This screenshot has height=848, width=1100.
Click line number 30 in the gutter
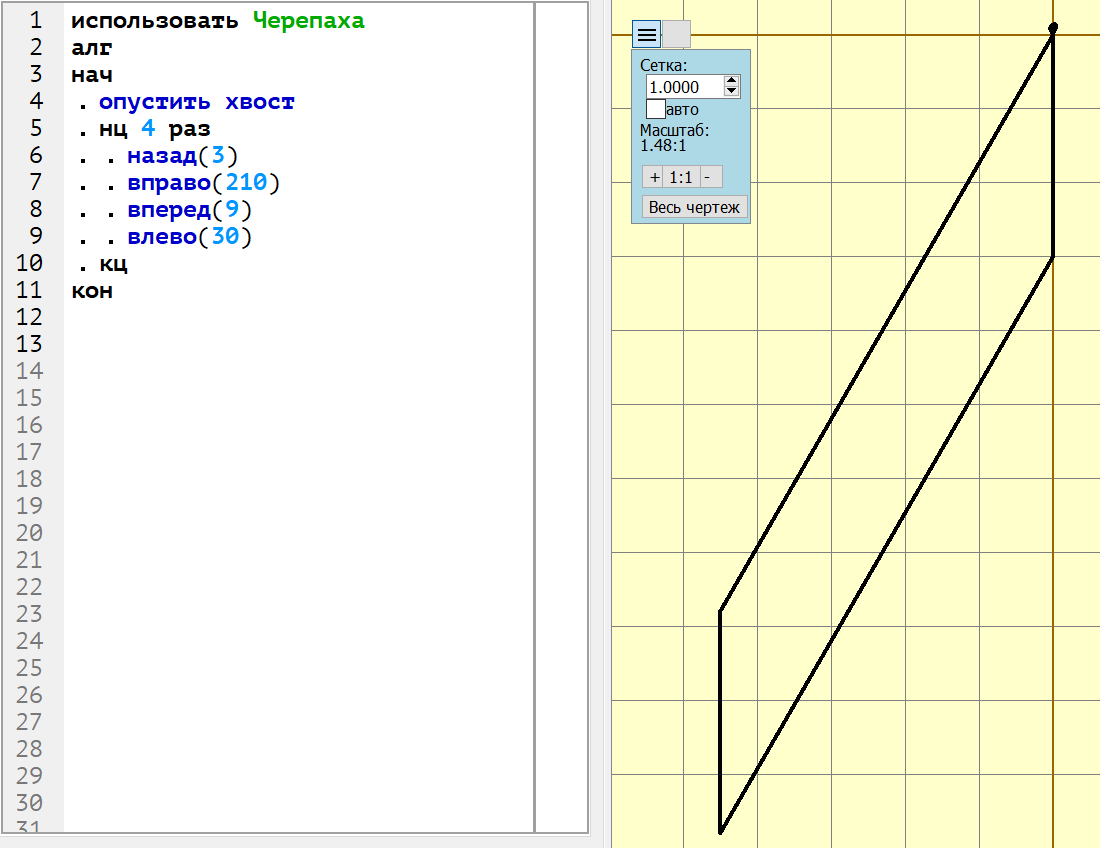[x=29, y=802]
